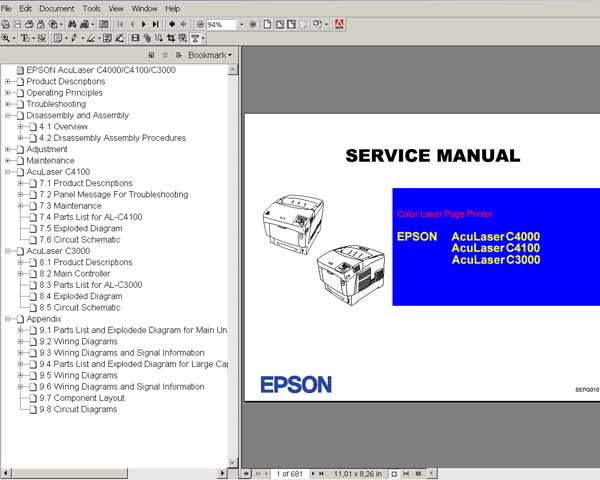Click the red Adobe logo icon
This screenshot has height=480, width=600.
[x=339, y=24]
